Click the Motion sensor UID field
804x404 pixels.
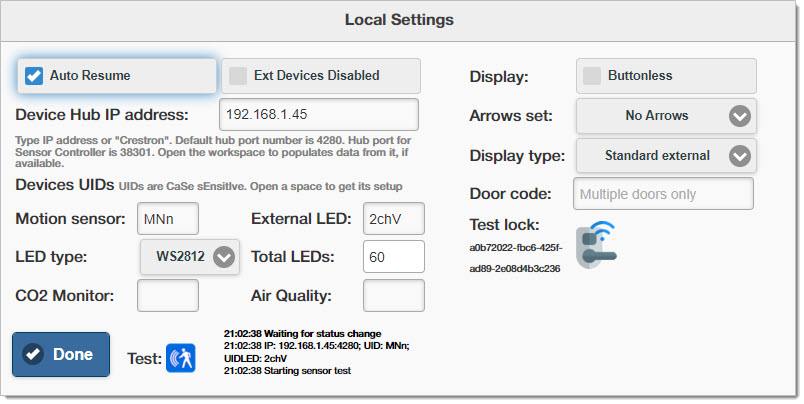(168, 219)
